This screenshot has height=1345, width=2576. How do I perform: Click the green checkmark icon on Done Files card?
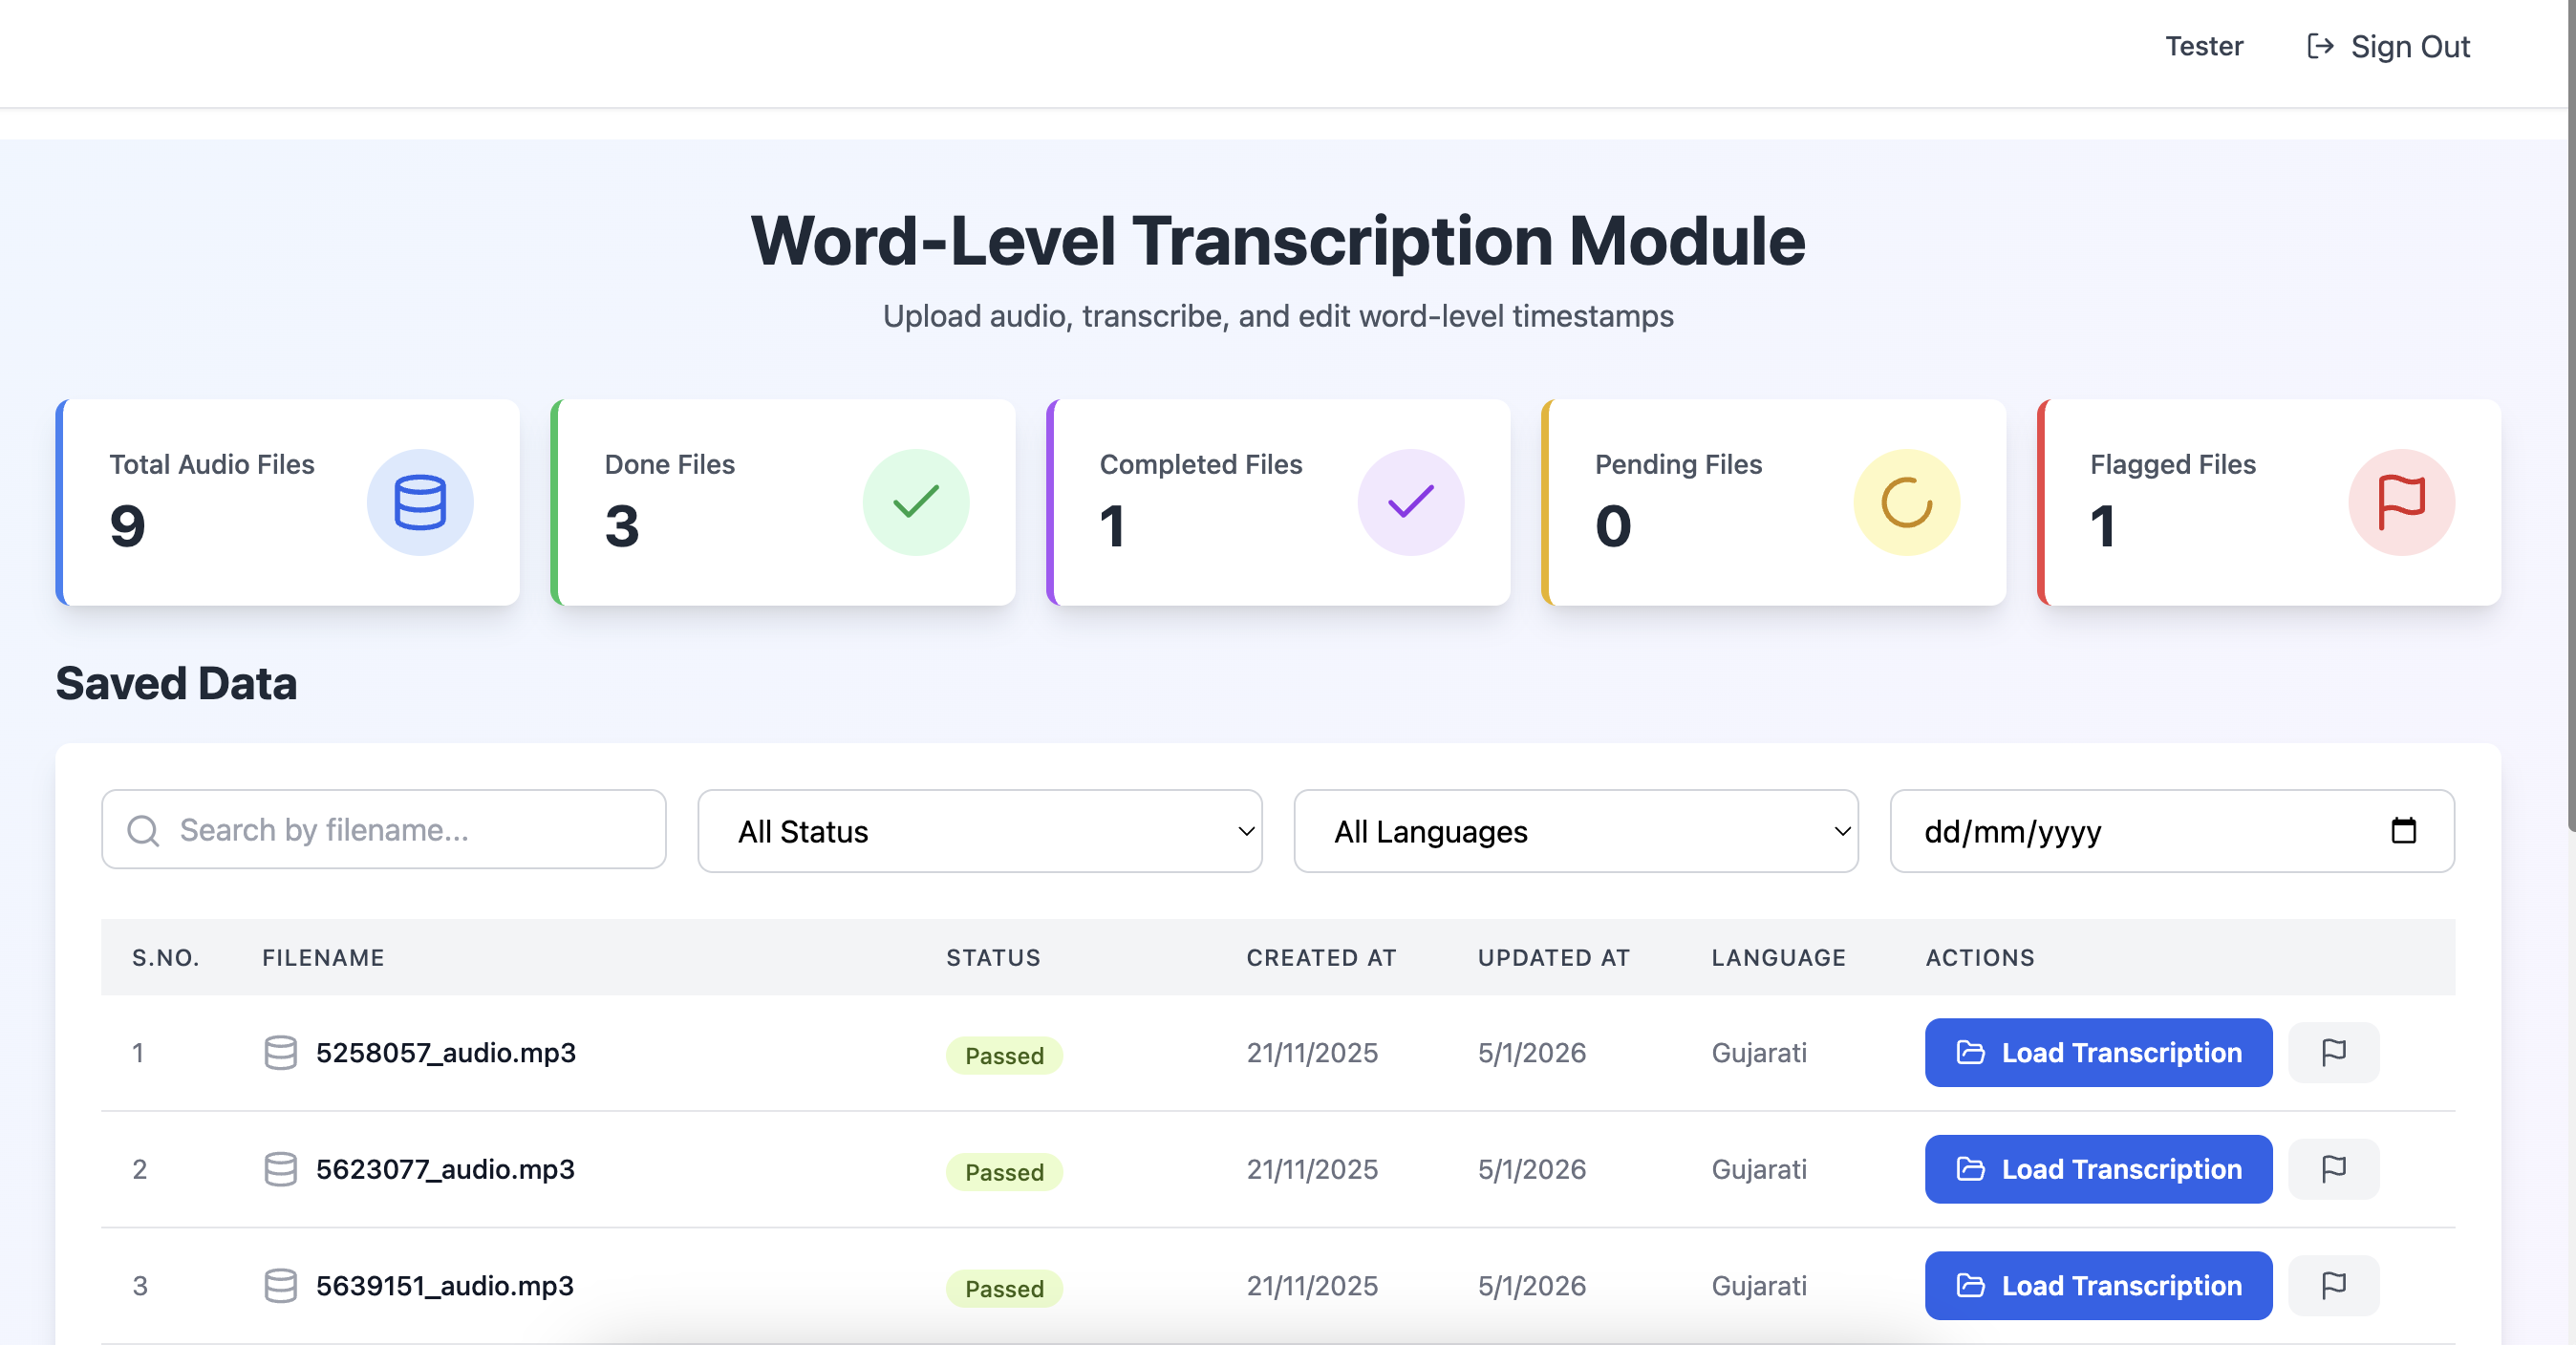[915, 502]
